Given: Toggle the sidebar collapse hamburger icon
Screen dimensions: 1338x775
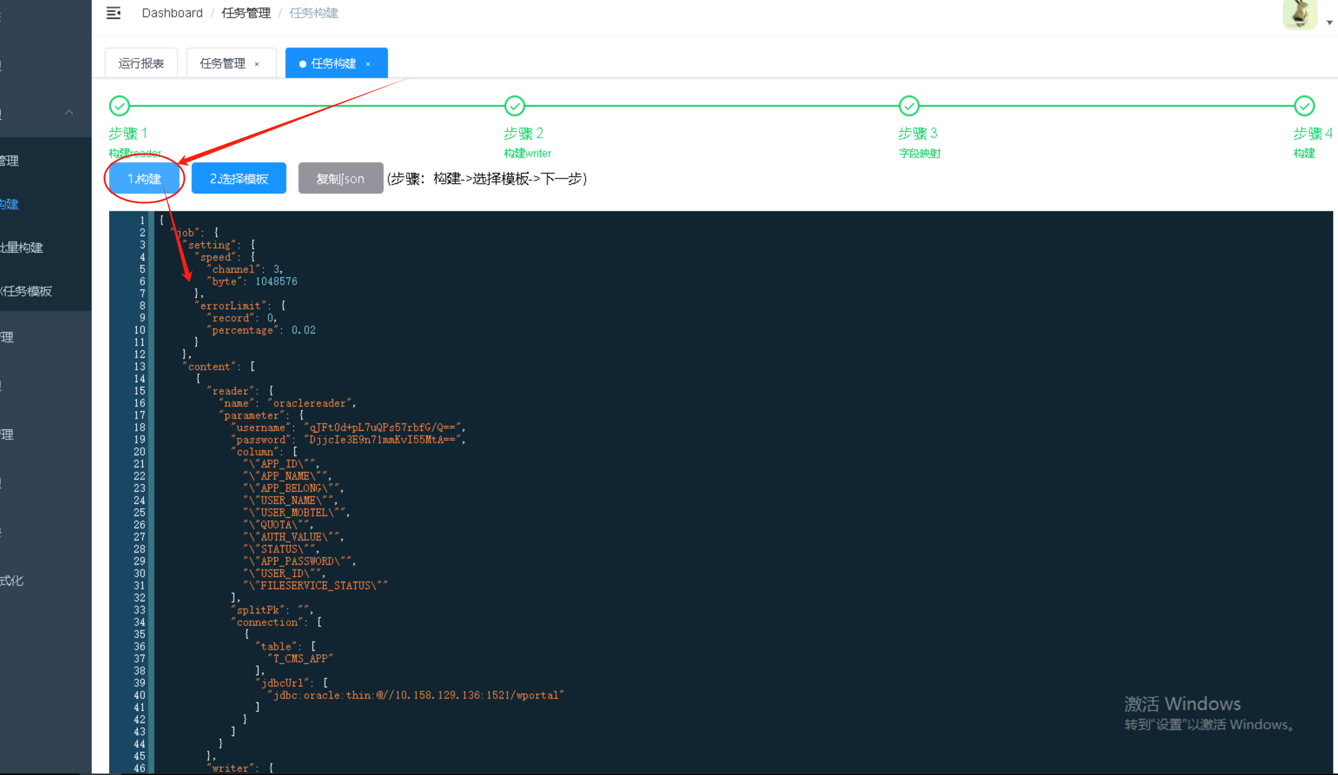Looking at the screenshot, I should coord(113,13).
